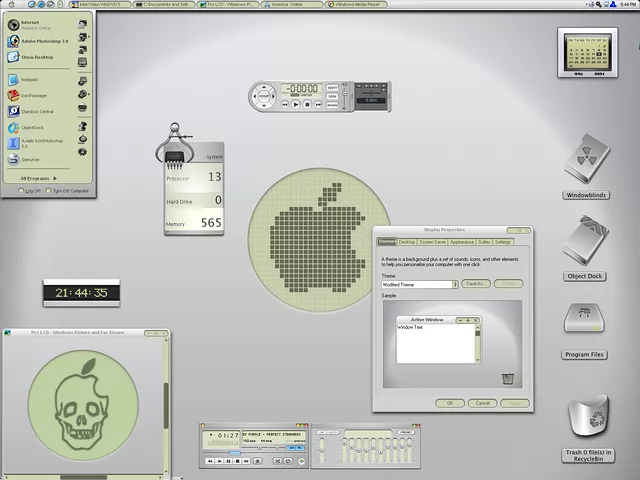Select the Desktop tab in Display Properties
The height and width of the screenshot is (480, 640).
click(407, 242)
